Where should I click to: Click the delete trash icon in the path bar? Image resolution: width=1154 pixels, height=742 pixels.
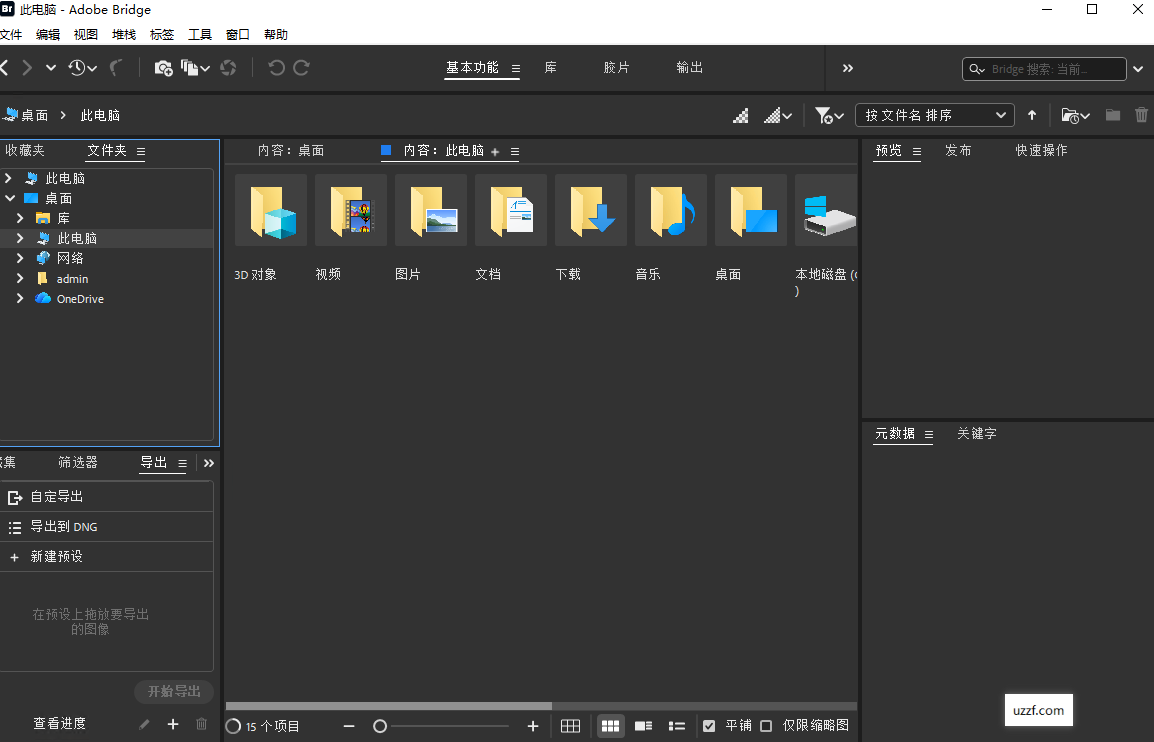[x=1141, y=115]
